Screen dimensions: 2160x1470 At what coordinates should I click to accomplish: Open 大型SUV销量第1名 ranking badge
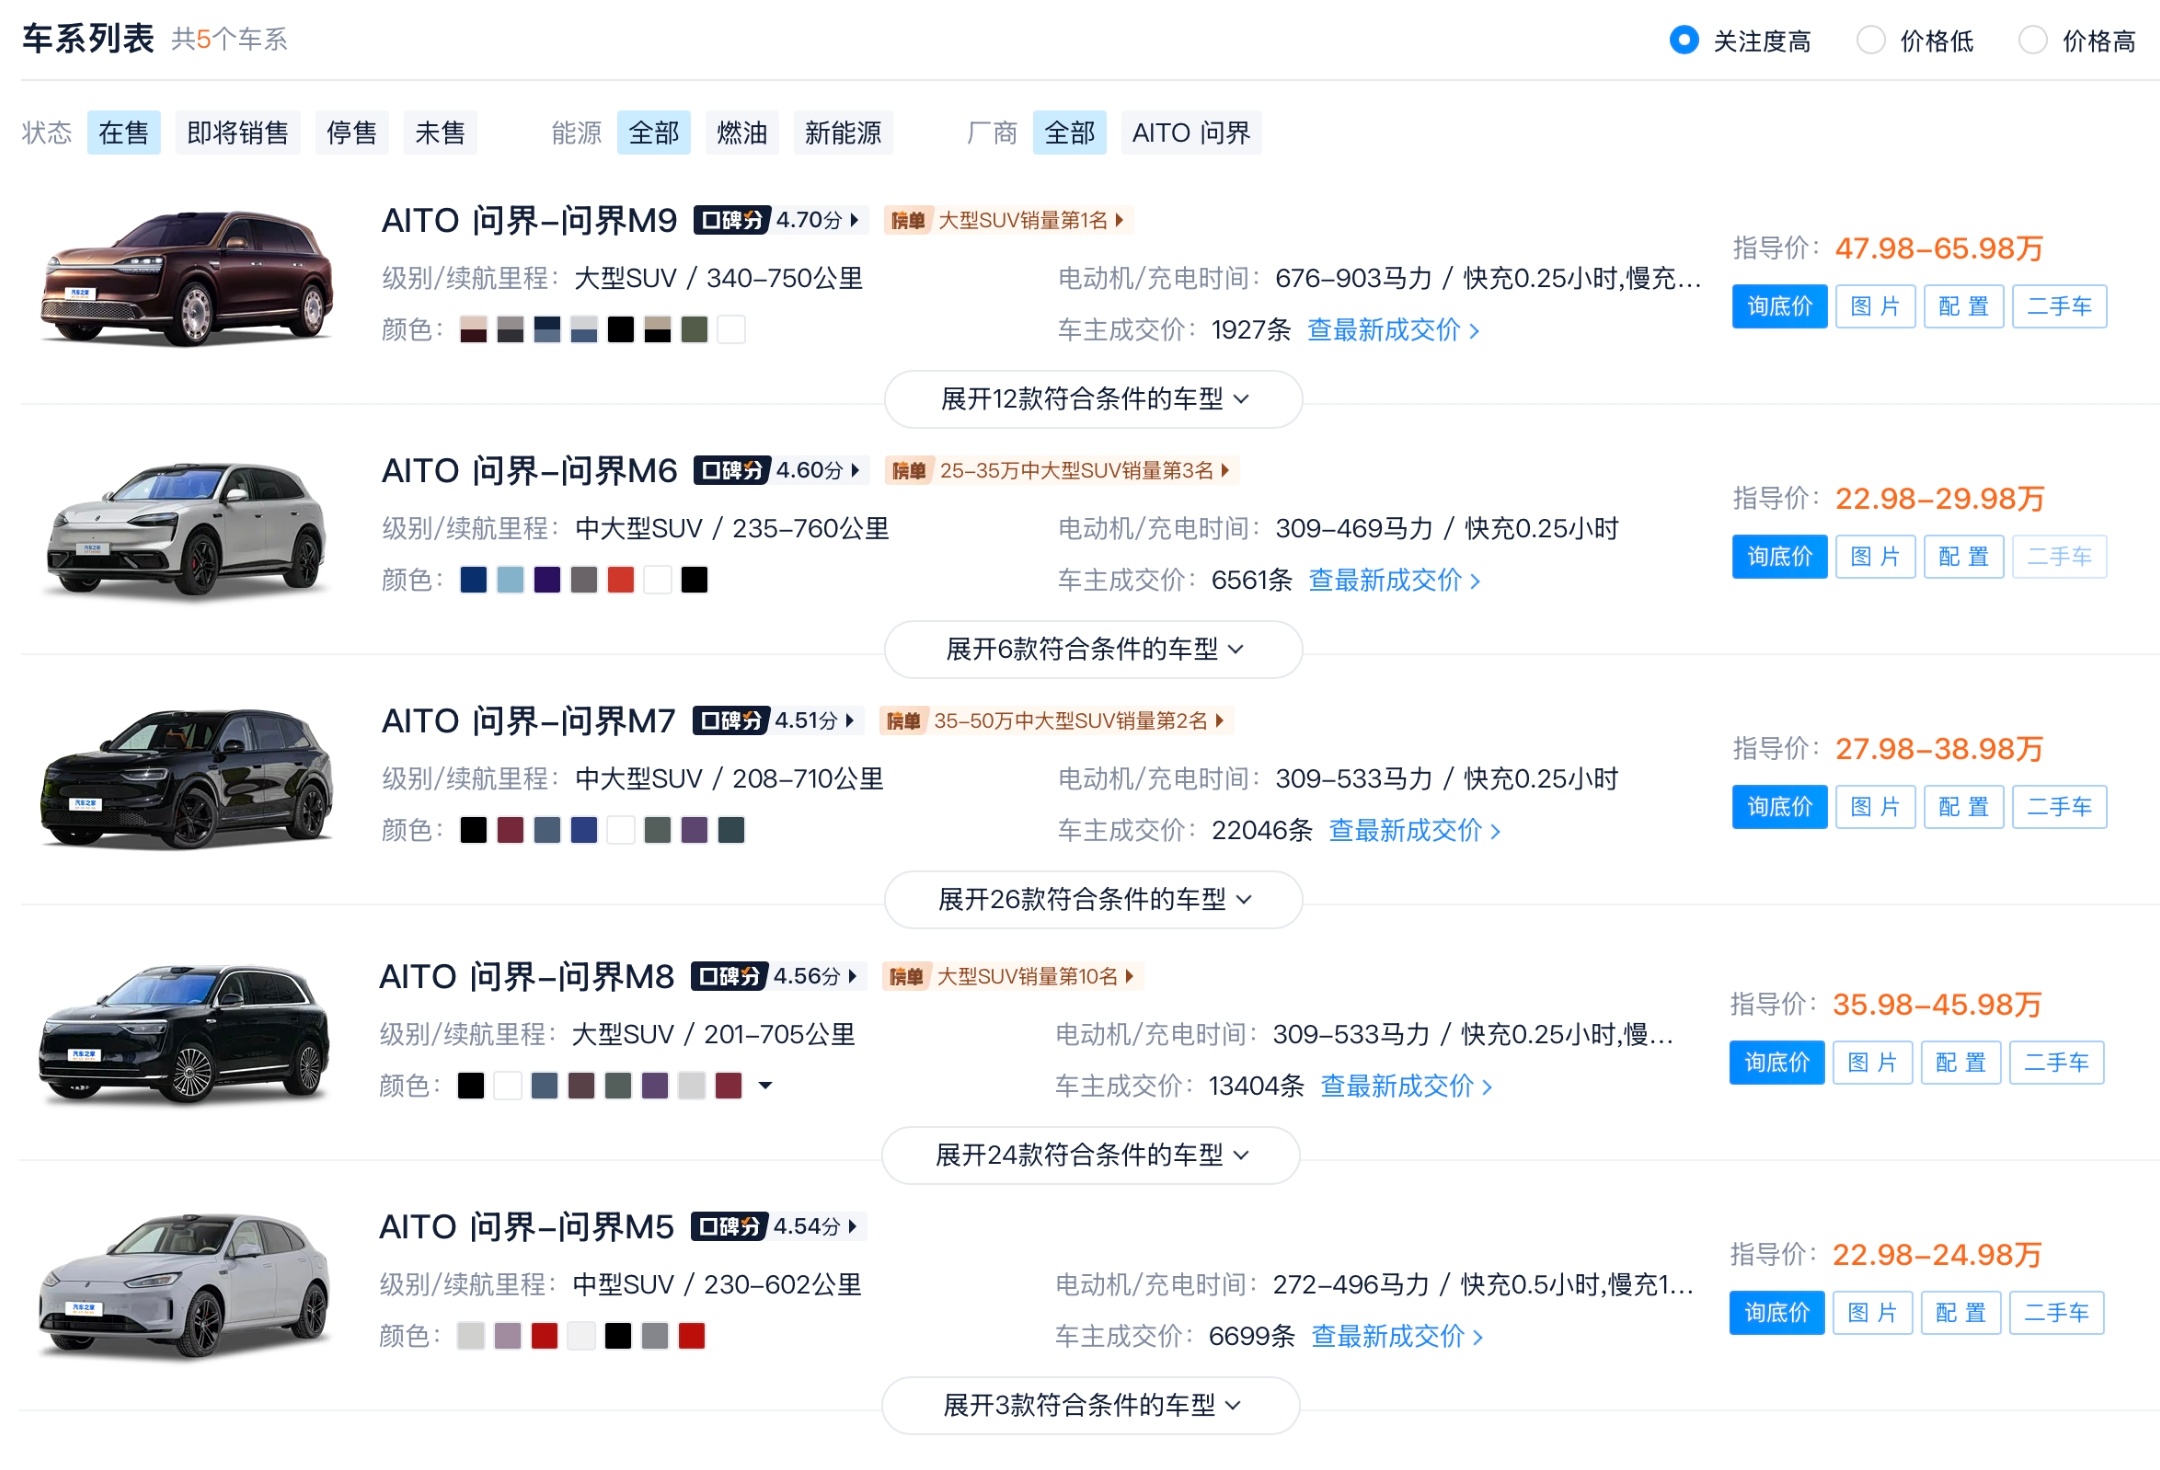pos(1008,220)
